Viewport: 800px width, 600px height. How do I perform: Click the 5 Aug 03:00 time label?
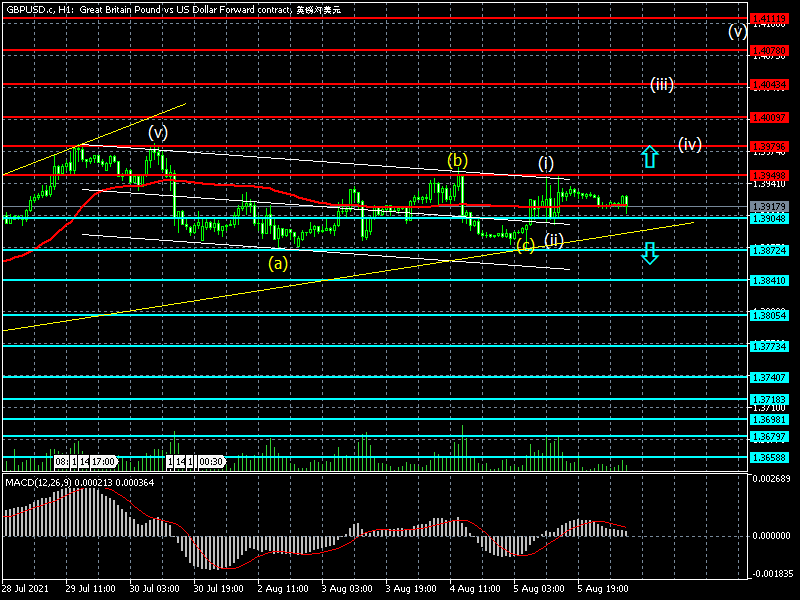point(539,589)
